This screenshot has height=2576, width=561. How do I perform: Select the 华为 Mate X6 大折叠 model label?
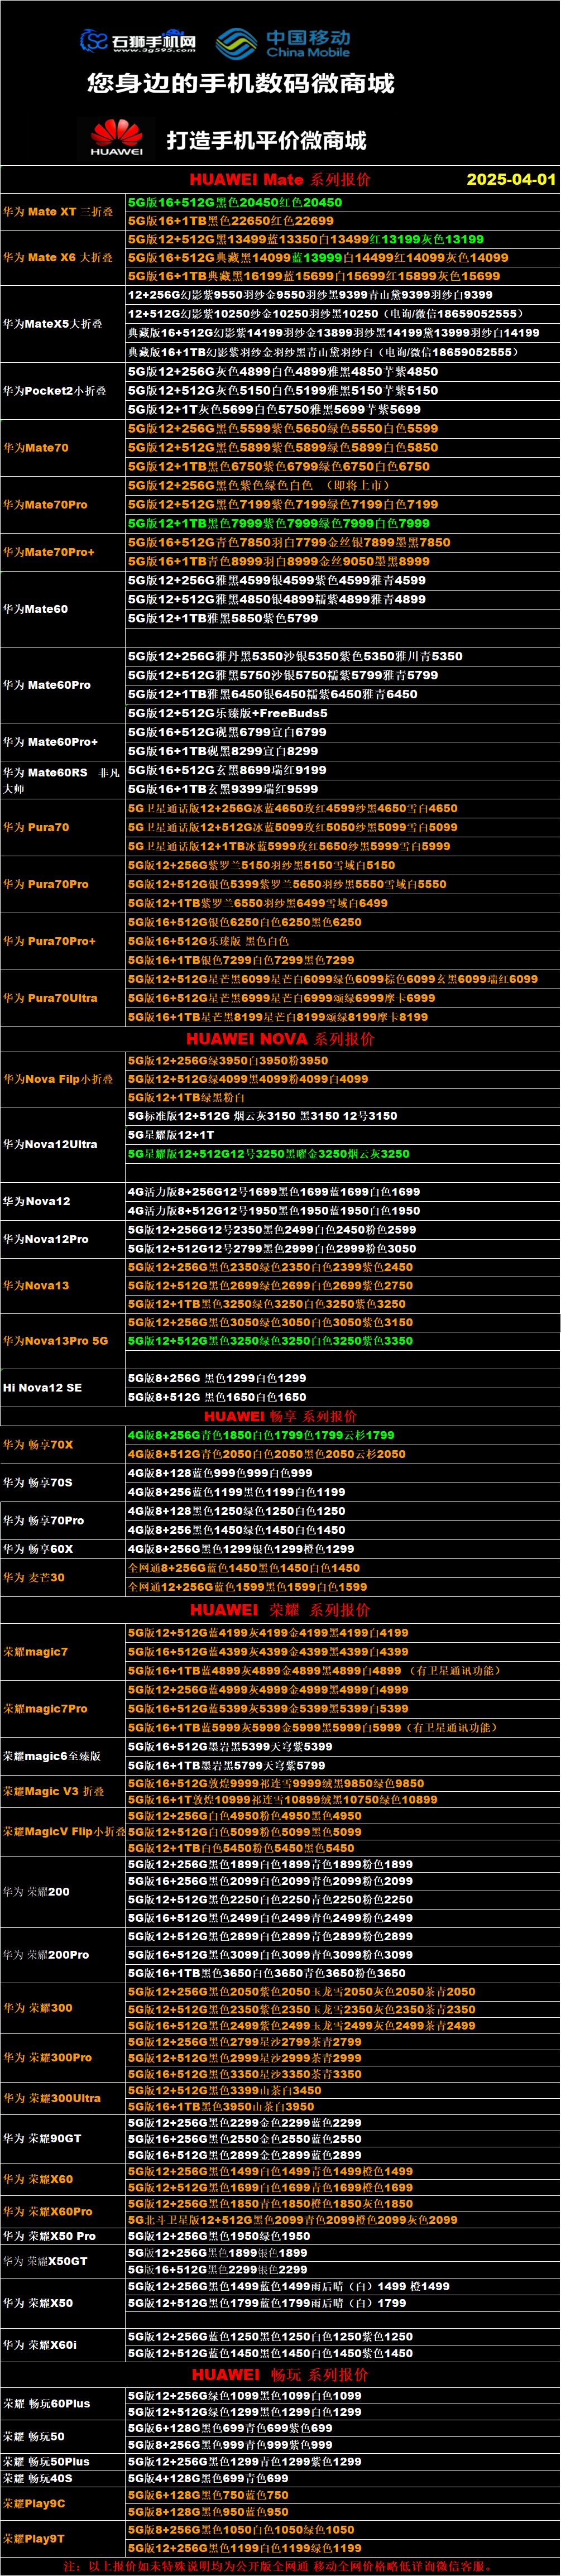click(58, 258)
